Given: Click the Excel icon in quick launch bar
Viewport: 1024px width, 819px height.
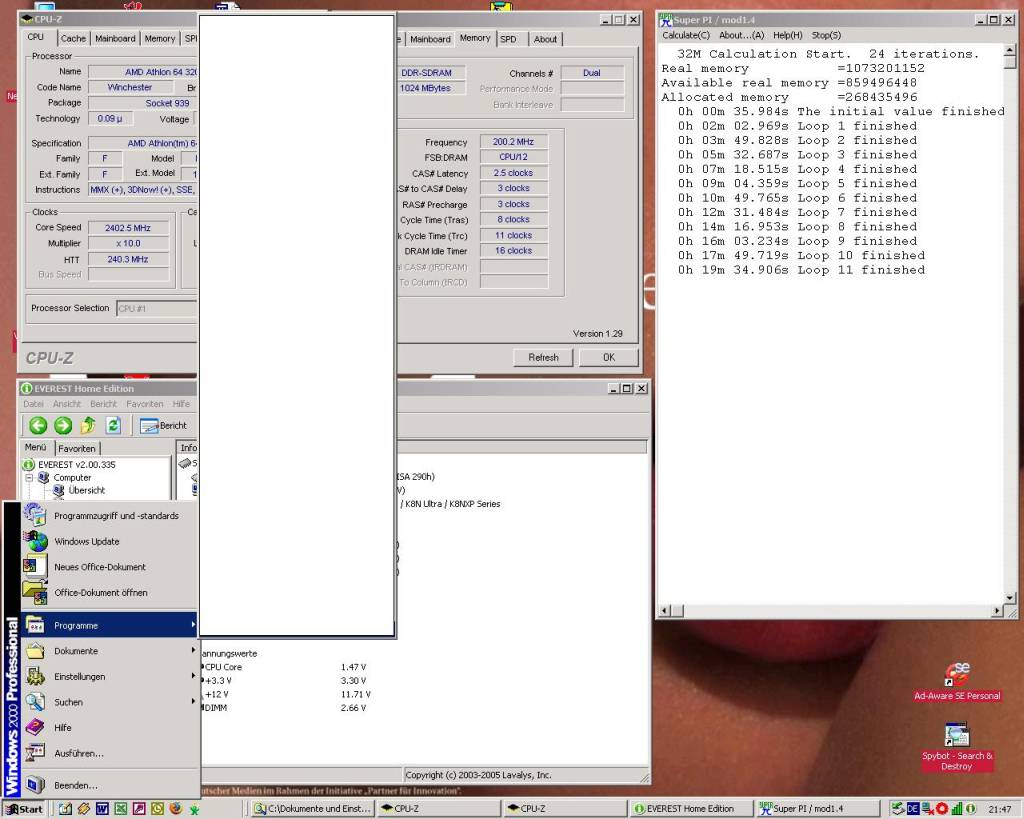Looking at the screenshot, I should pyautogui.click(x=120, y=809).
